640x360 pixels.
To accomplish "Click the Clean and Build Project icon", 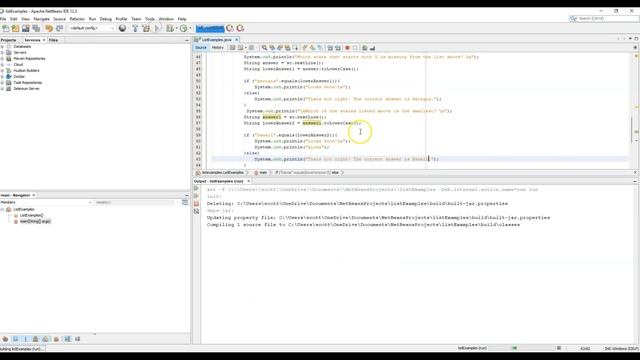I will point(146,28).
